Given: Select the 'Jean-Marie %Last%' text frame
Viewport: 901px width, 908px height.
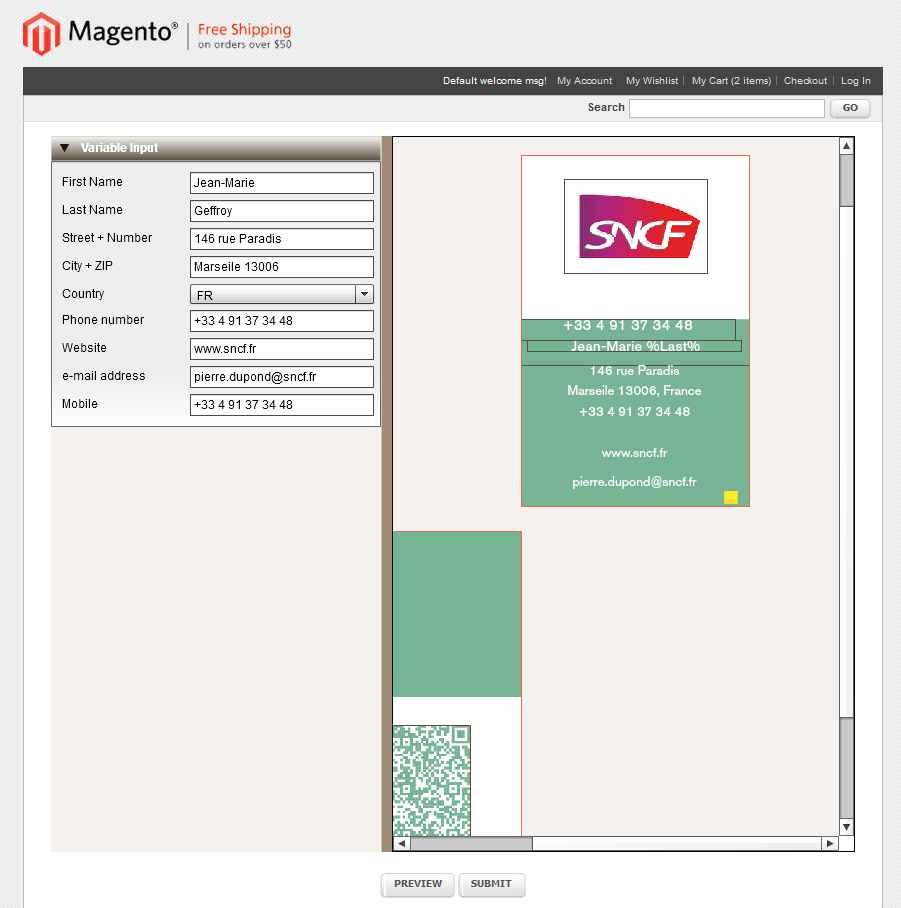Looking at the screenshot, I should pyautogui.click(x=635, y=346).
